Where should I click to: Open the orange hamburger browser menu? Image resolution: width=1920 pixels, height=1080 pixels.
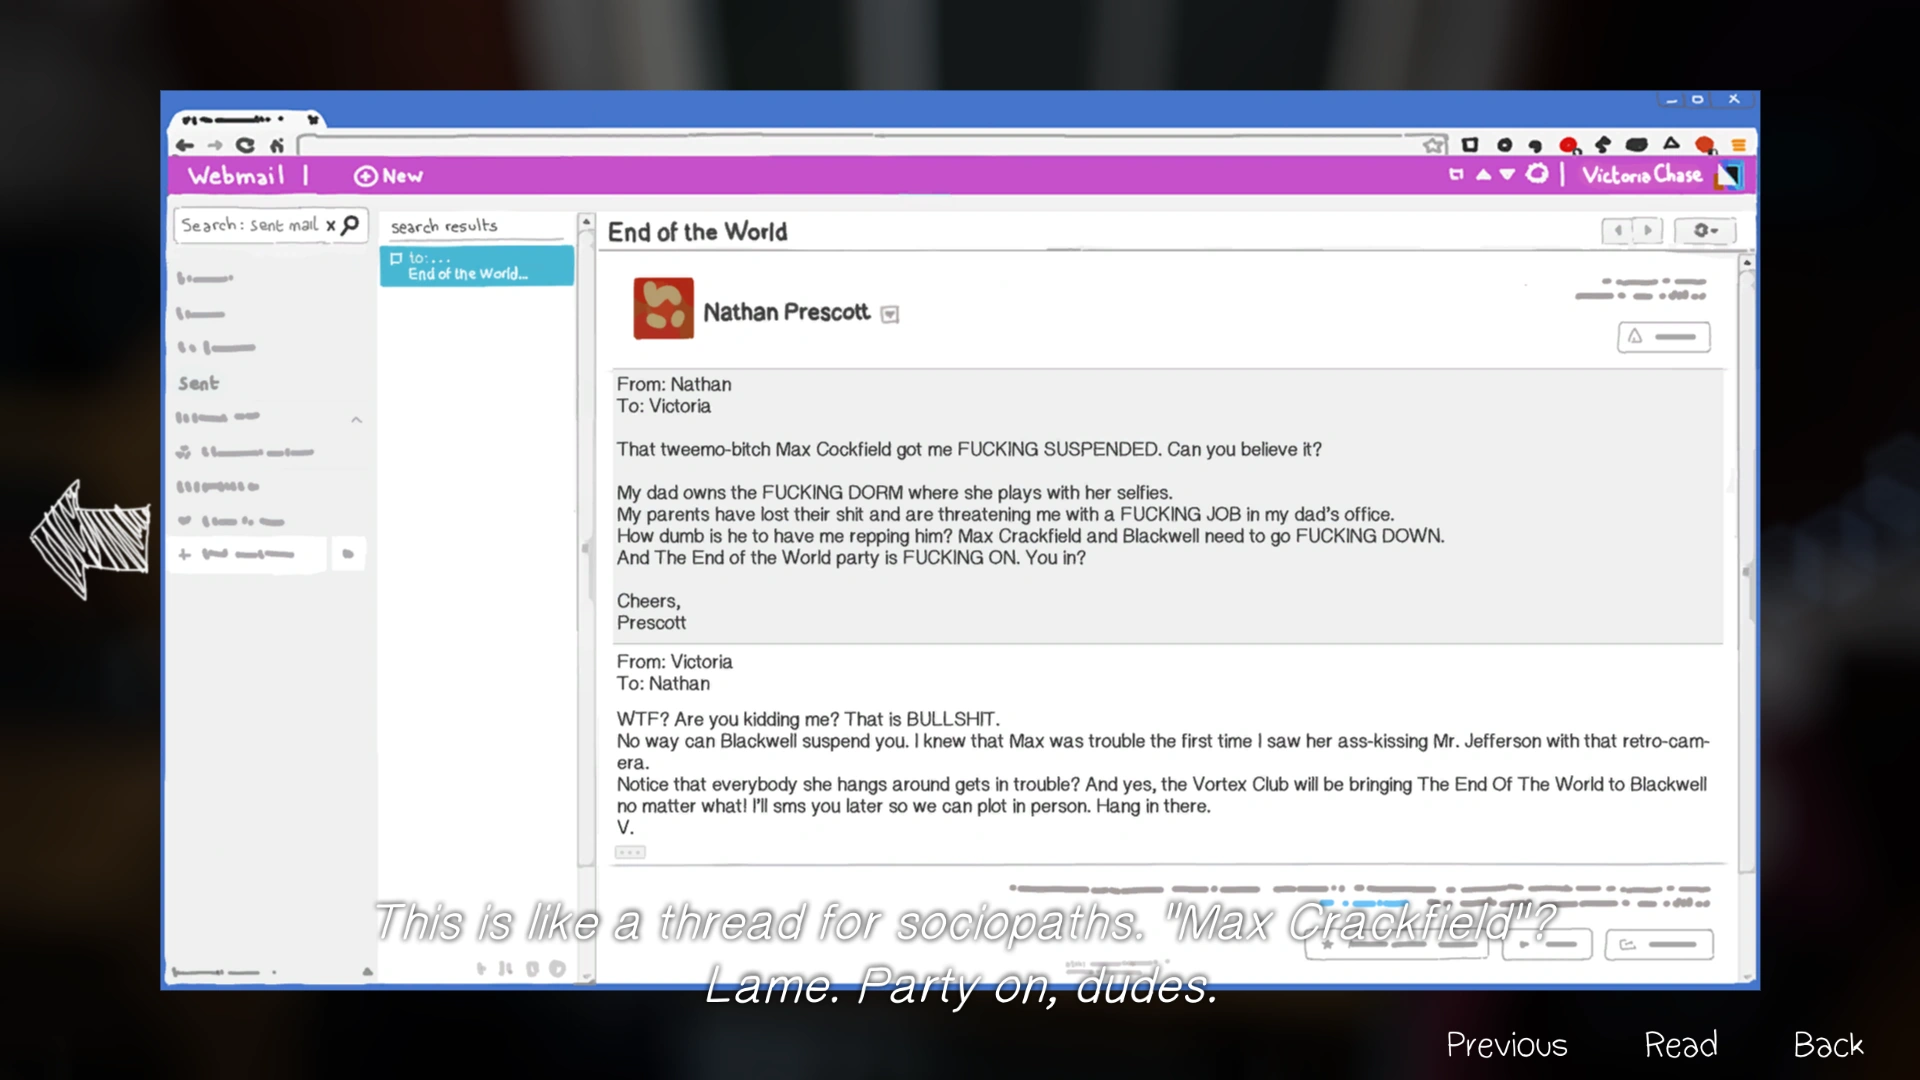point(1738,146)
